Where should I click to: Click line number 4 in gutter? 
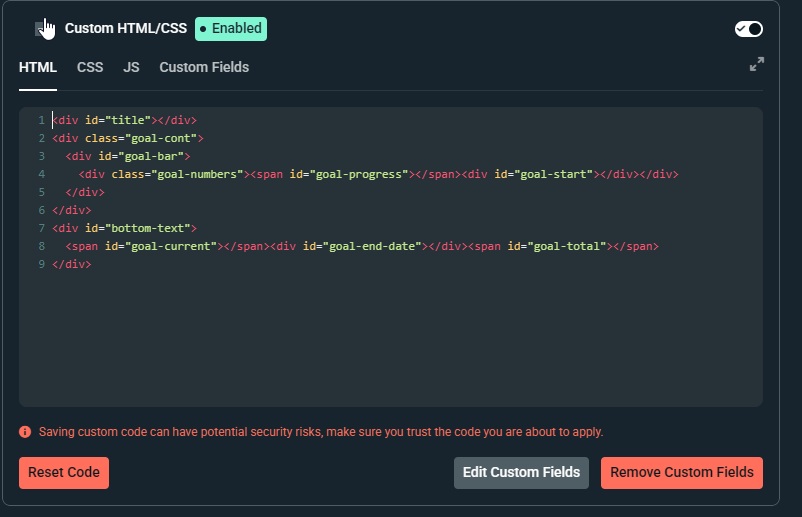click(41, 174)
